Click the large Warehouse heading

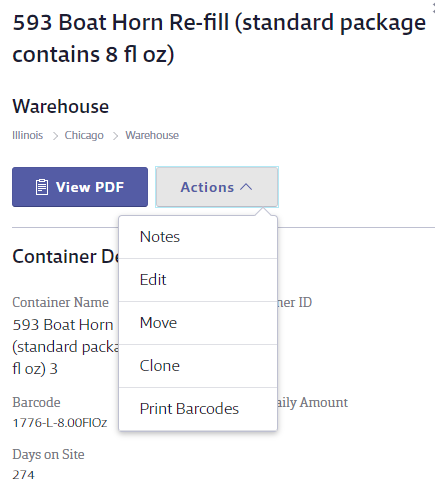click(61, 107)
